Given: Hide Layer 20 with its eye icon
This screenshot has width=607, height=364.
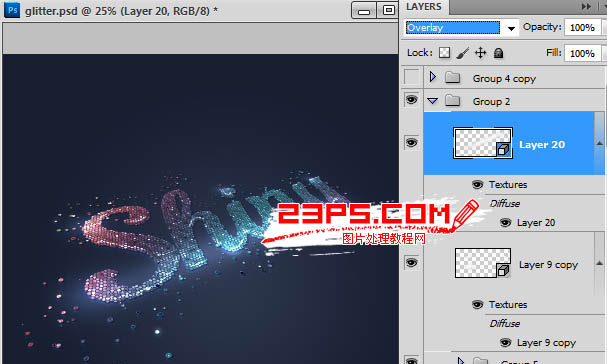Looking at the screenshot, I should (412, 142).
